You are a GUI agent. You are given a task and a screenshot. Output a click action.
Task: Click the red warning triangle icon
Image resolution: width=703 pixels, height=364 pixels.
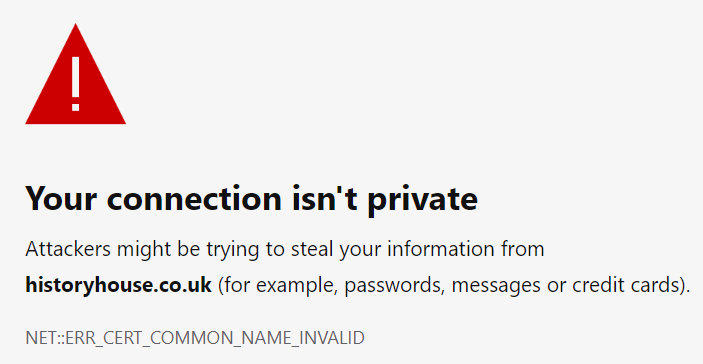pos(75,74)
